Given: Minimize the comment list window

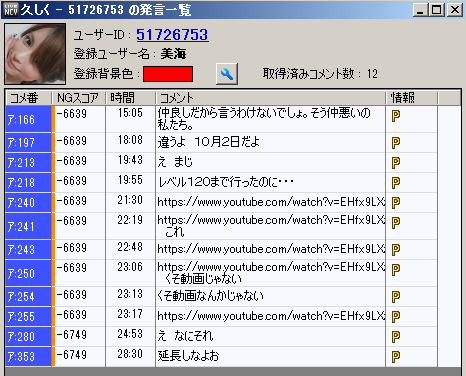Looking at the screenshot, I should (x=420, y=10).
